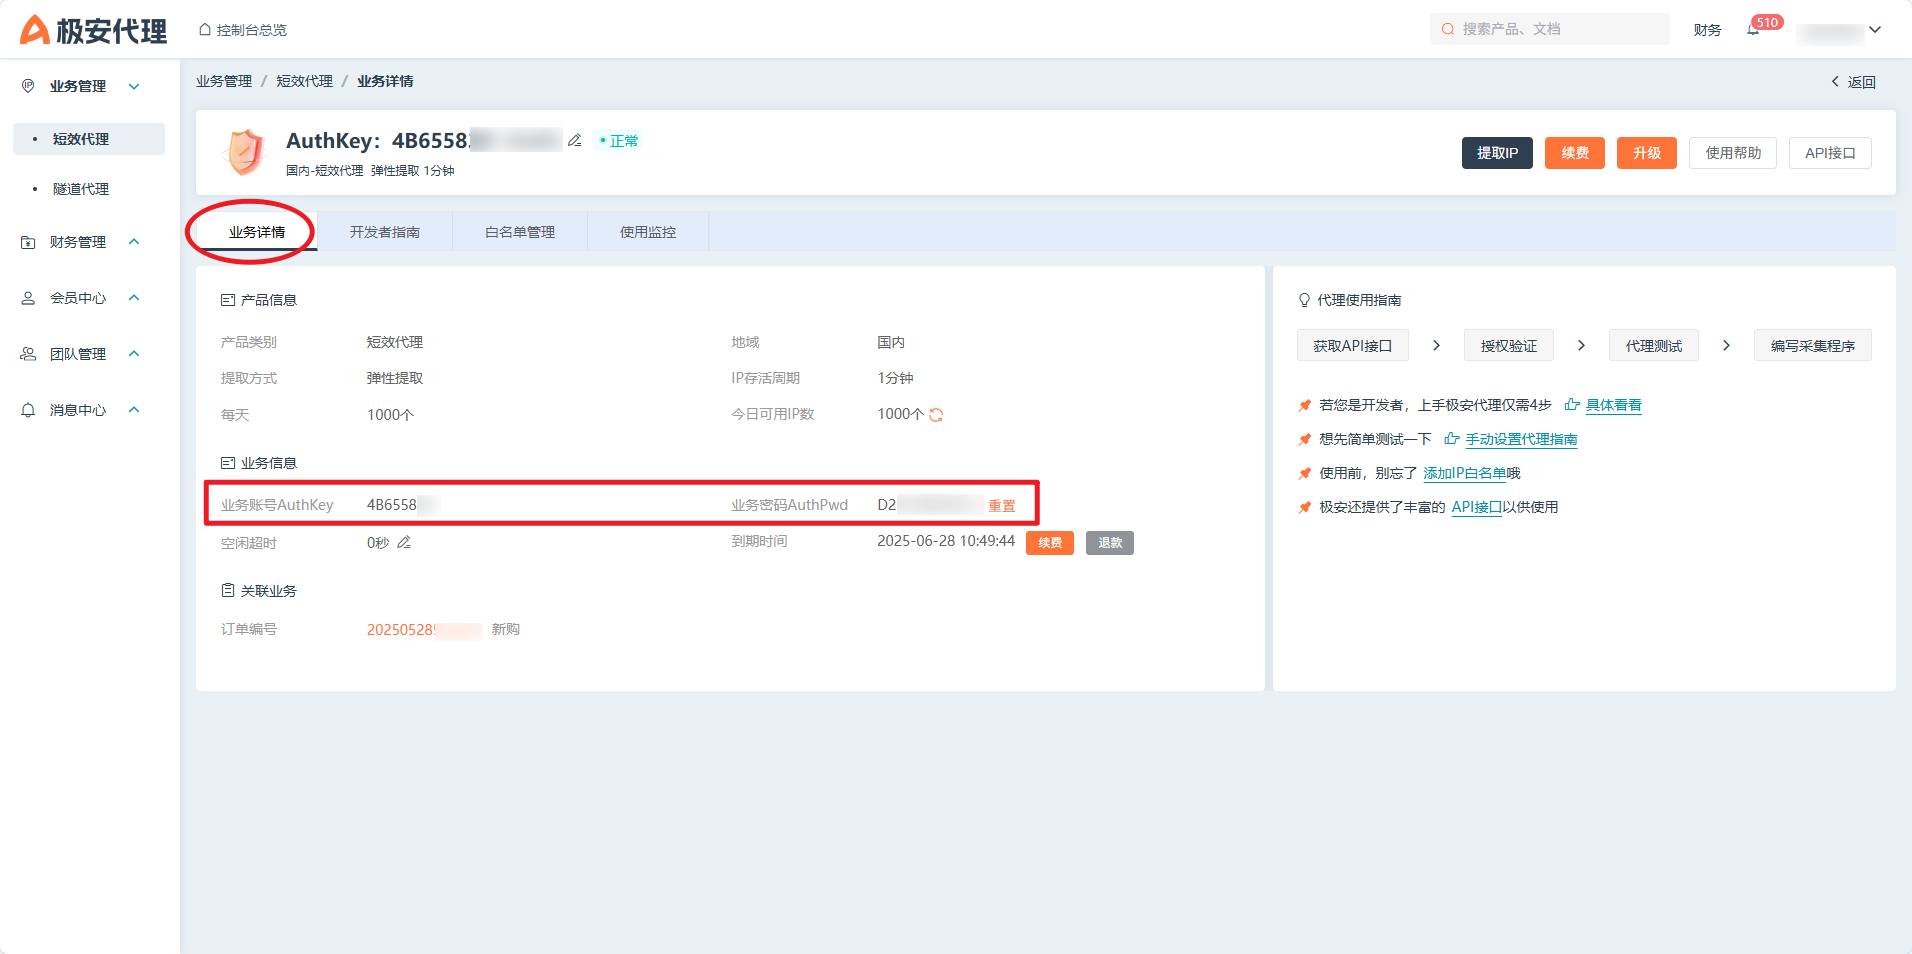Click the search magnifier icon

[x=1447, y=30]
